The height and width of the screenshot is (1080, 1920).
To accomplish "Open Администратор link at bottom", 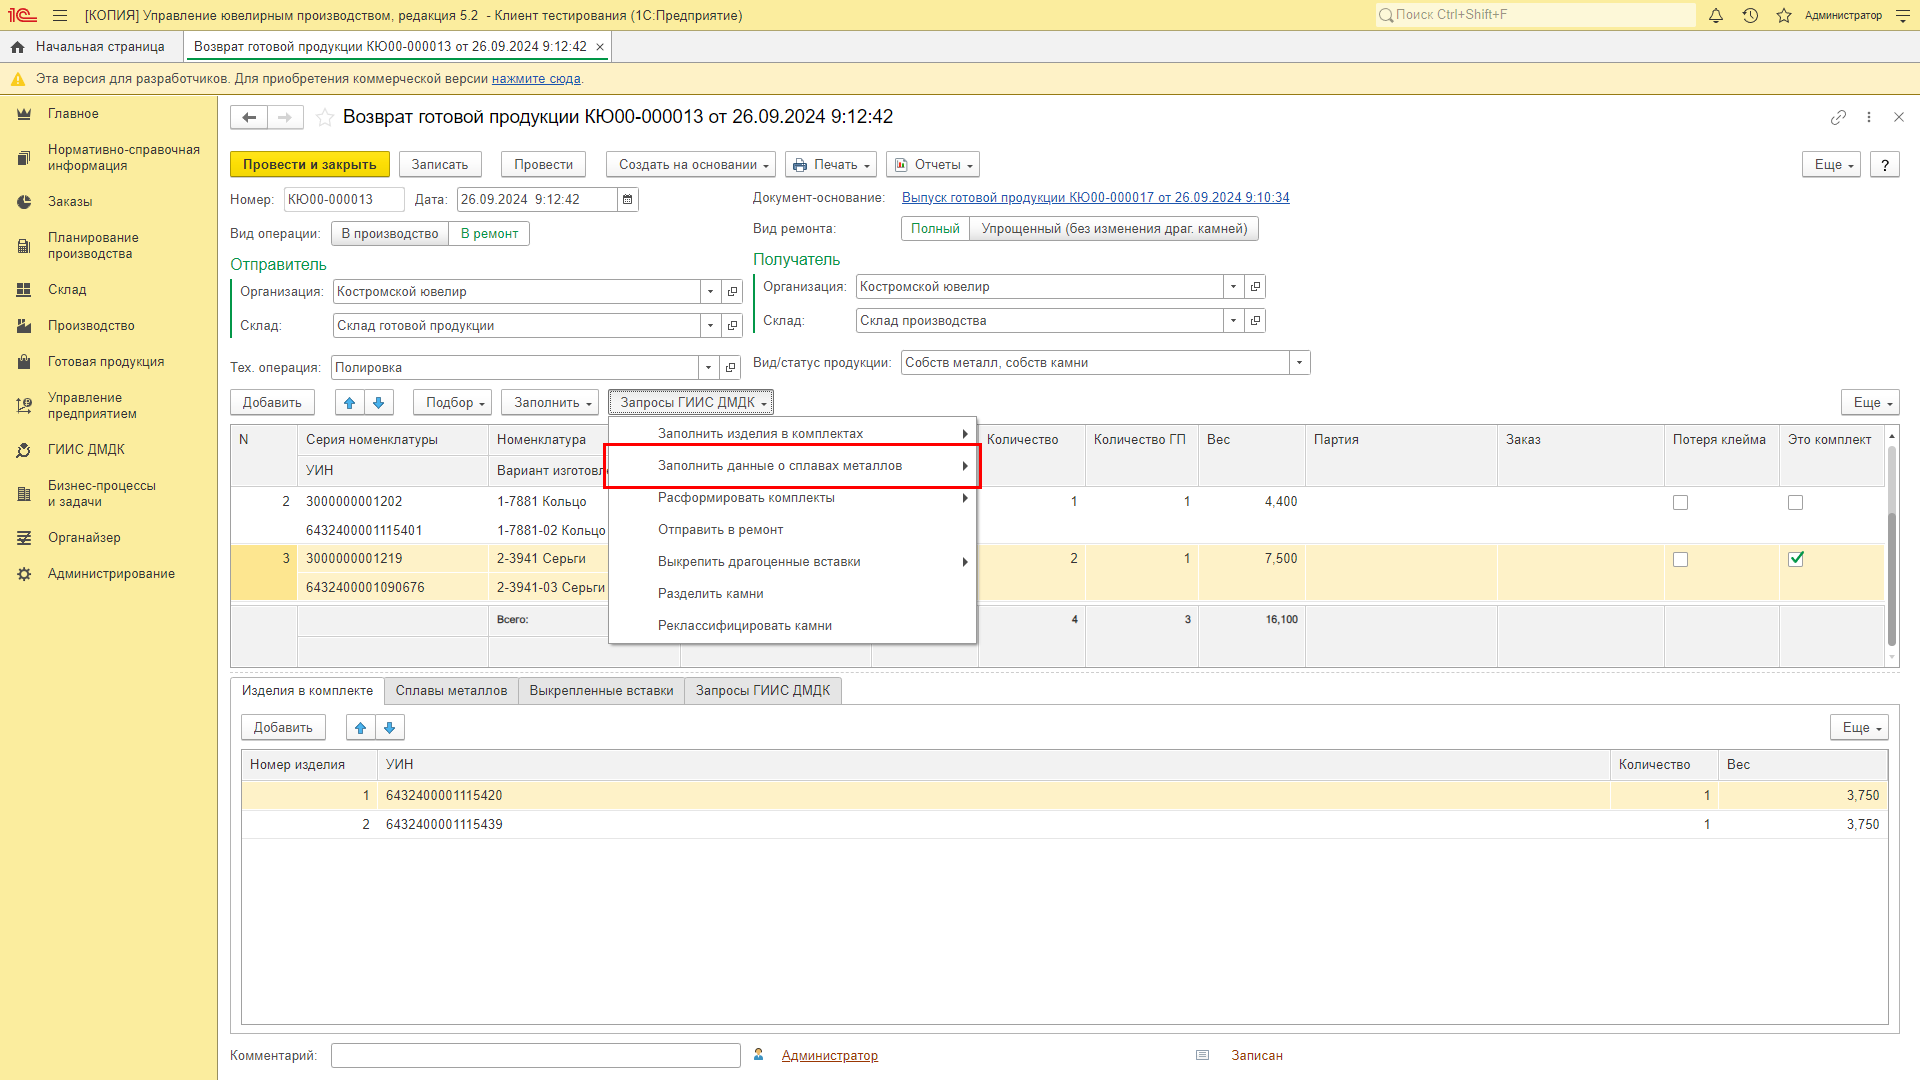I will click(x=830, y=1056).
